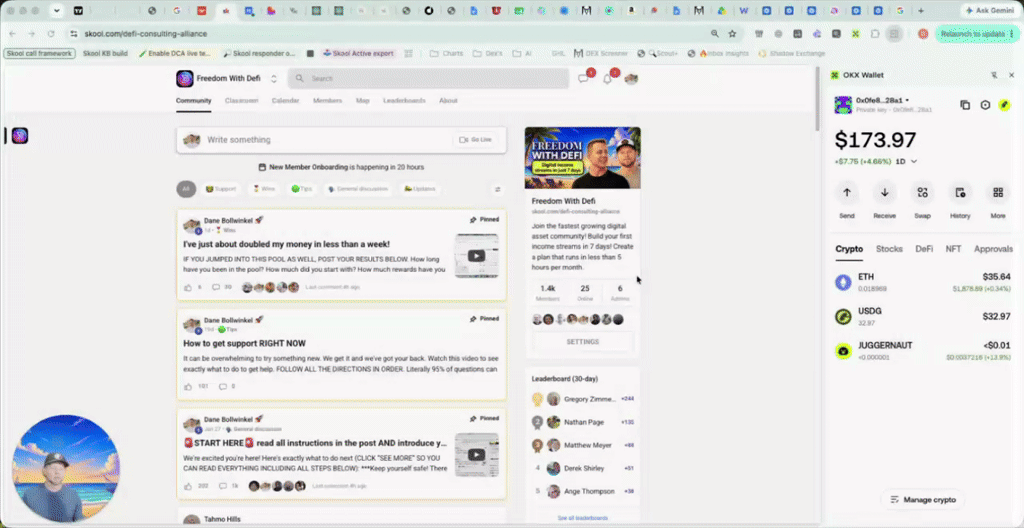The width and height of the screenshot is (1024, 528).
Task: Click Manage crypto button
Action: (x=923, y=499)
